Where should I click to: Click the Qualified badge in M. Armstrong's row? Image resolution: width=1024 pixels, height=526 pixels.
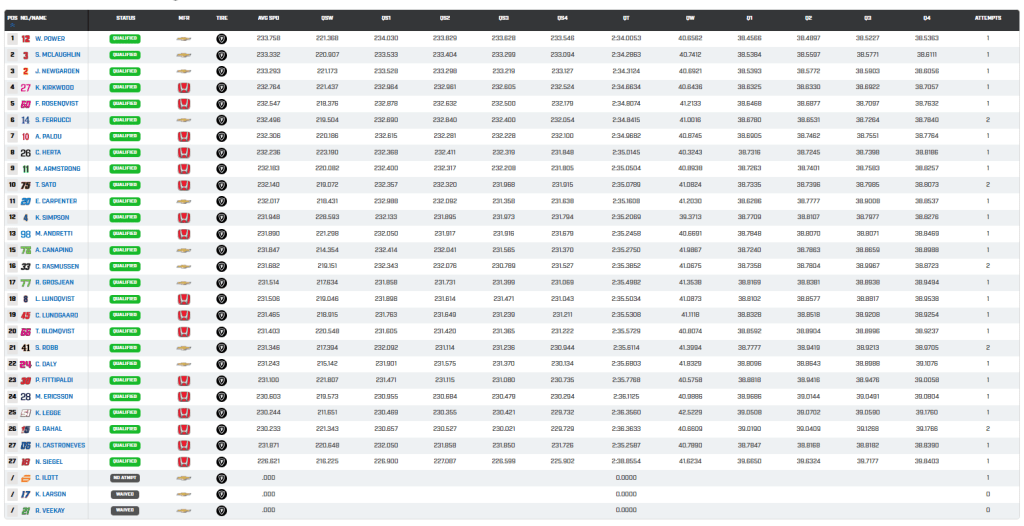point(125,169)
